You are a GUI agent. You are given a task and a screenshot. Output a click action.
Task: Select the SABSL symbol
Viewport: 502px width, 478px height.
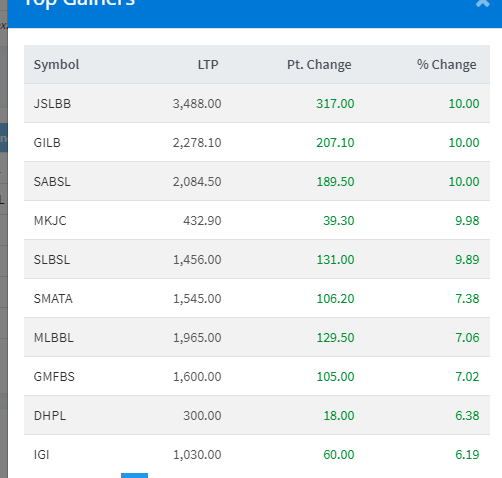pos(52,182)
